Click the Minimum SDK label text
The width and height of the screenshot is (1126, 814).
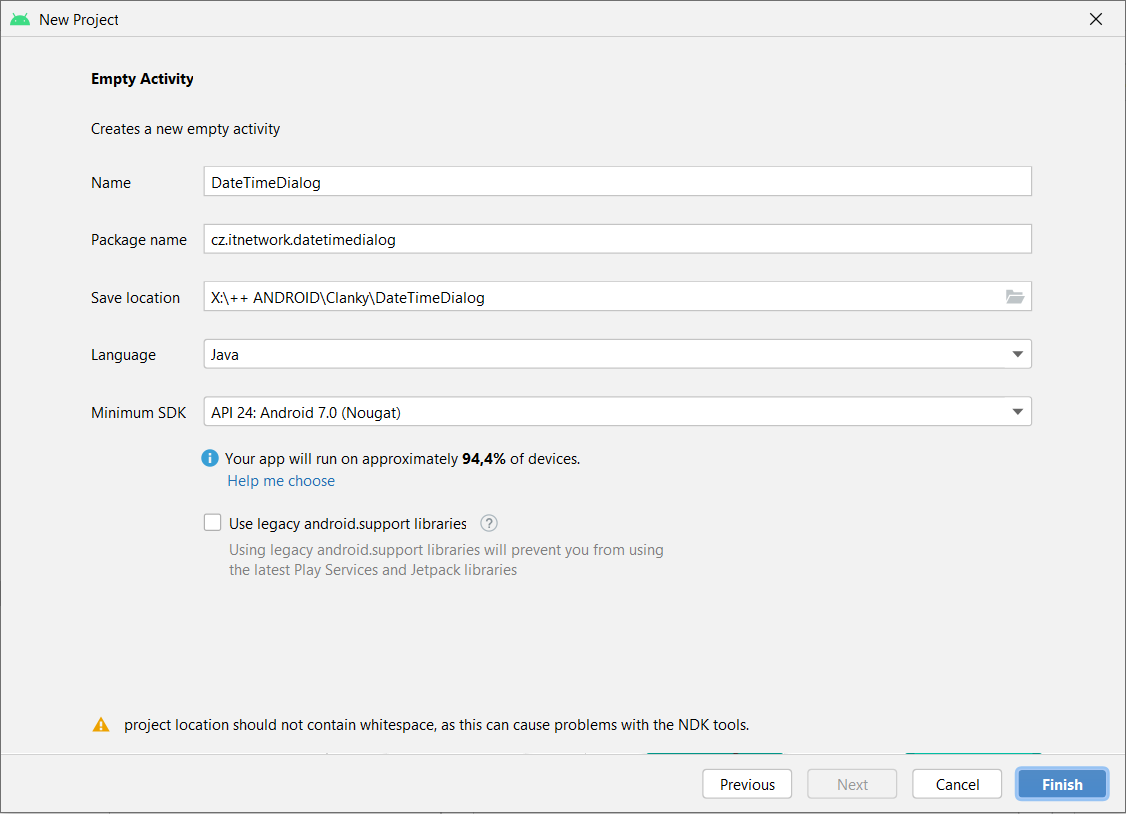coord(138,412)
